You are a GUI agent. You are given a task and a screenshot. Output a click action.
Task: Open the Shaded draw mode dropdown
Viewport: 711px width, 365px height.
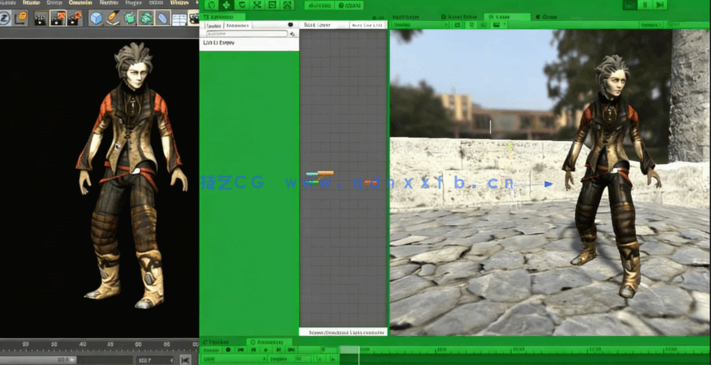tap(420, 24)
